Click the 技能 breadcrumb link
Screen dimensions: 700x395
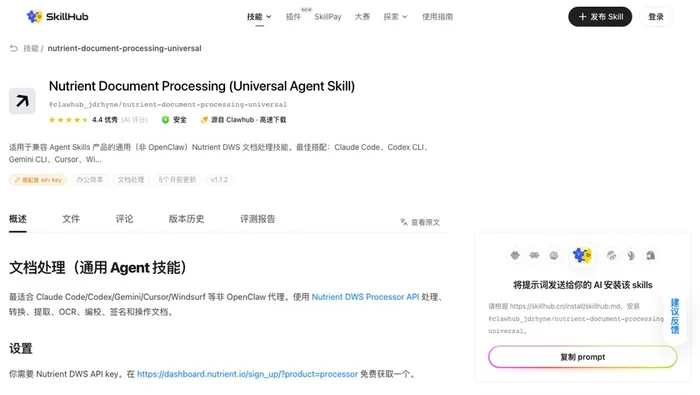[x=31, y=48]
